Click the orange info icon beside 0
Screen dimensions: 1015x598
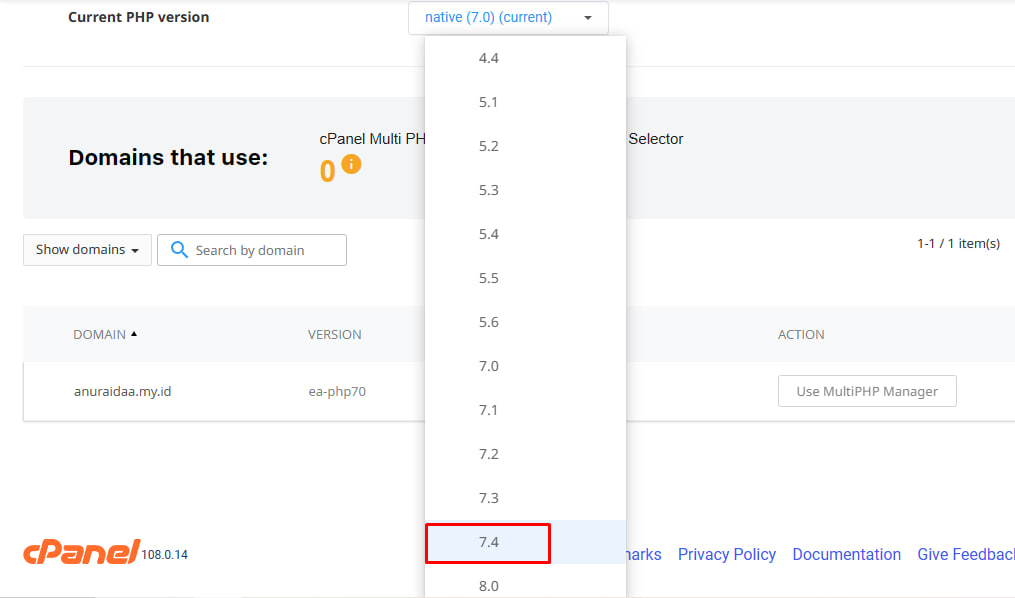(x=351, y=164)
